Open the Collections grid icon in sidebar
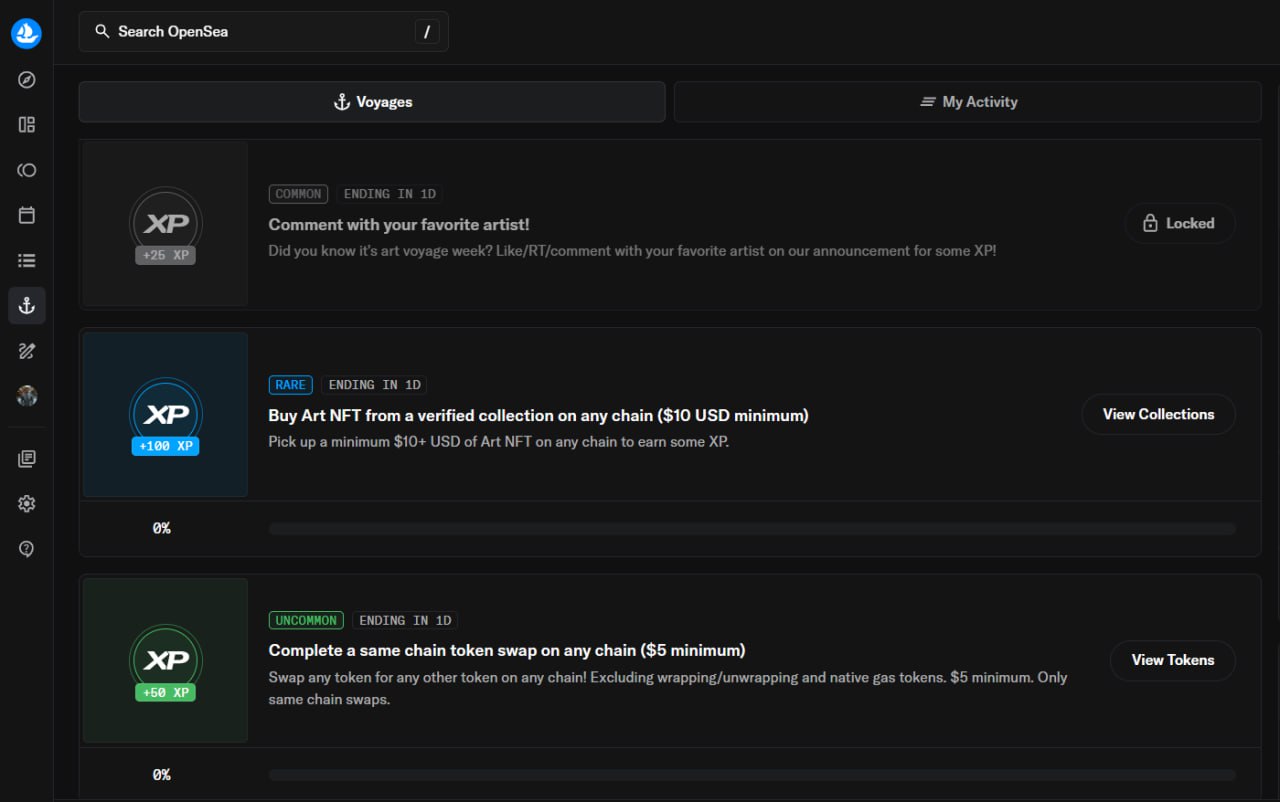 point(27,125)
